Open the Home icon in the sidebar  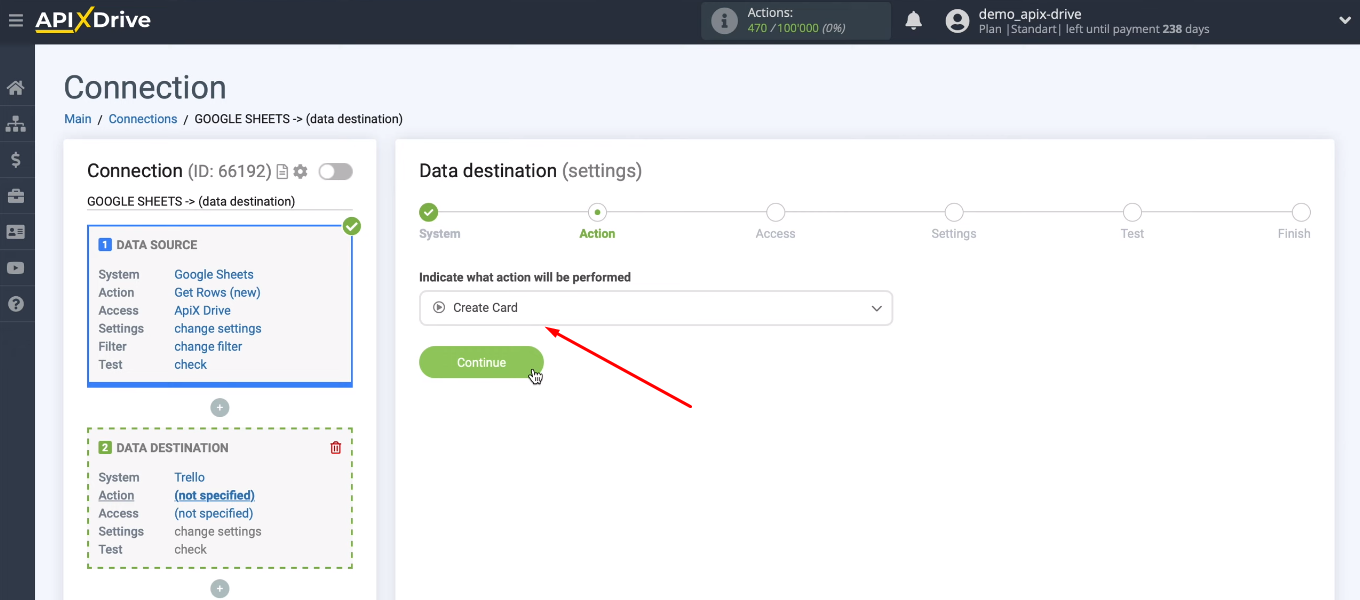tap(16, 87)
